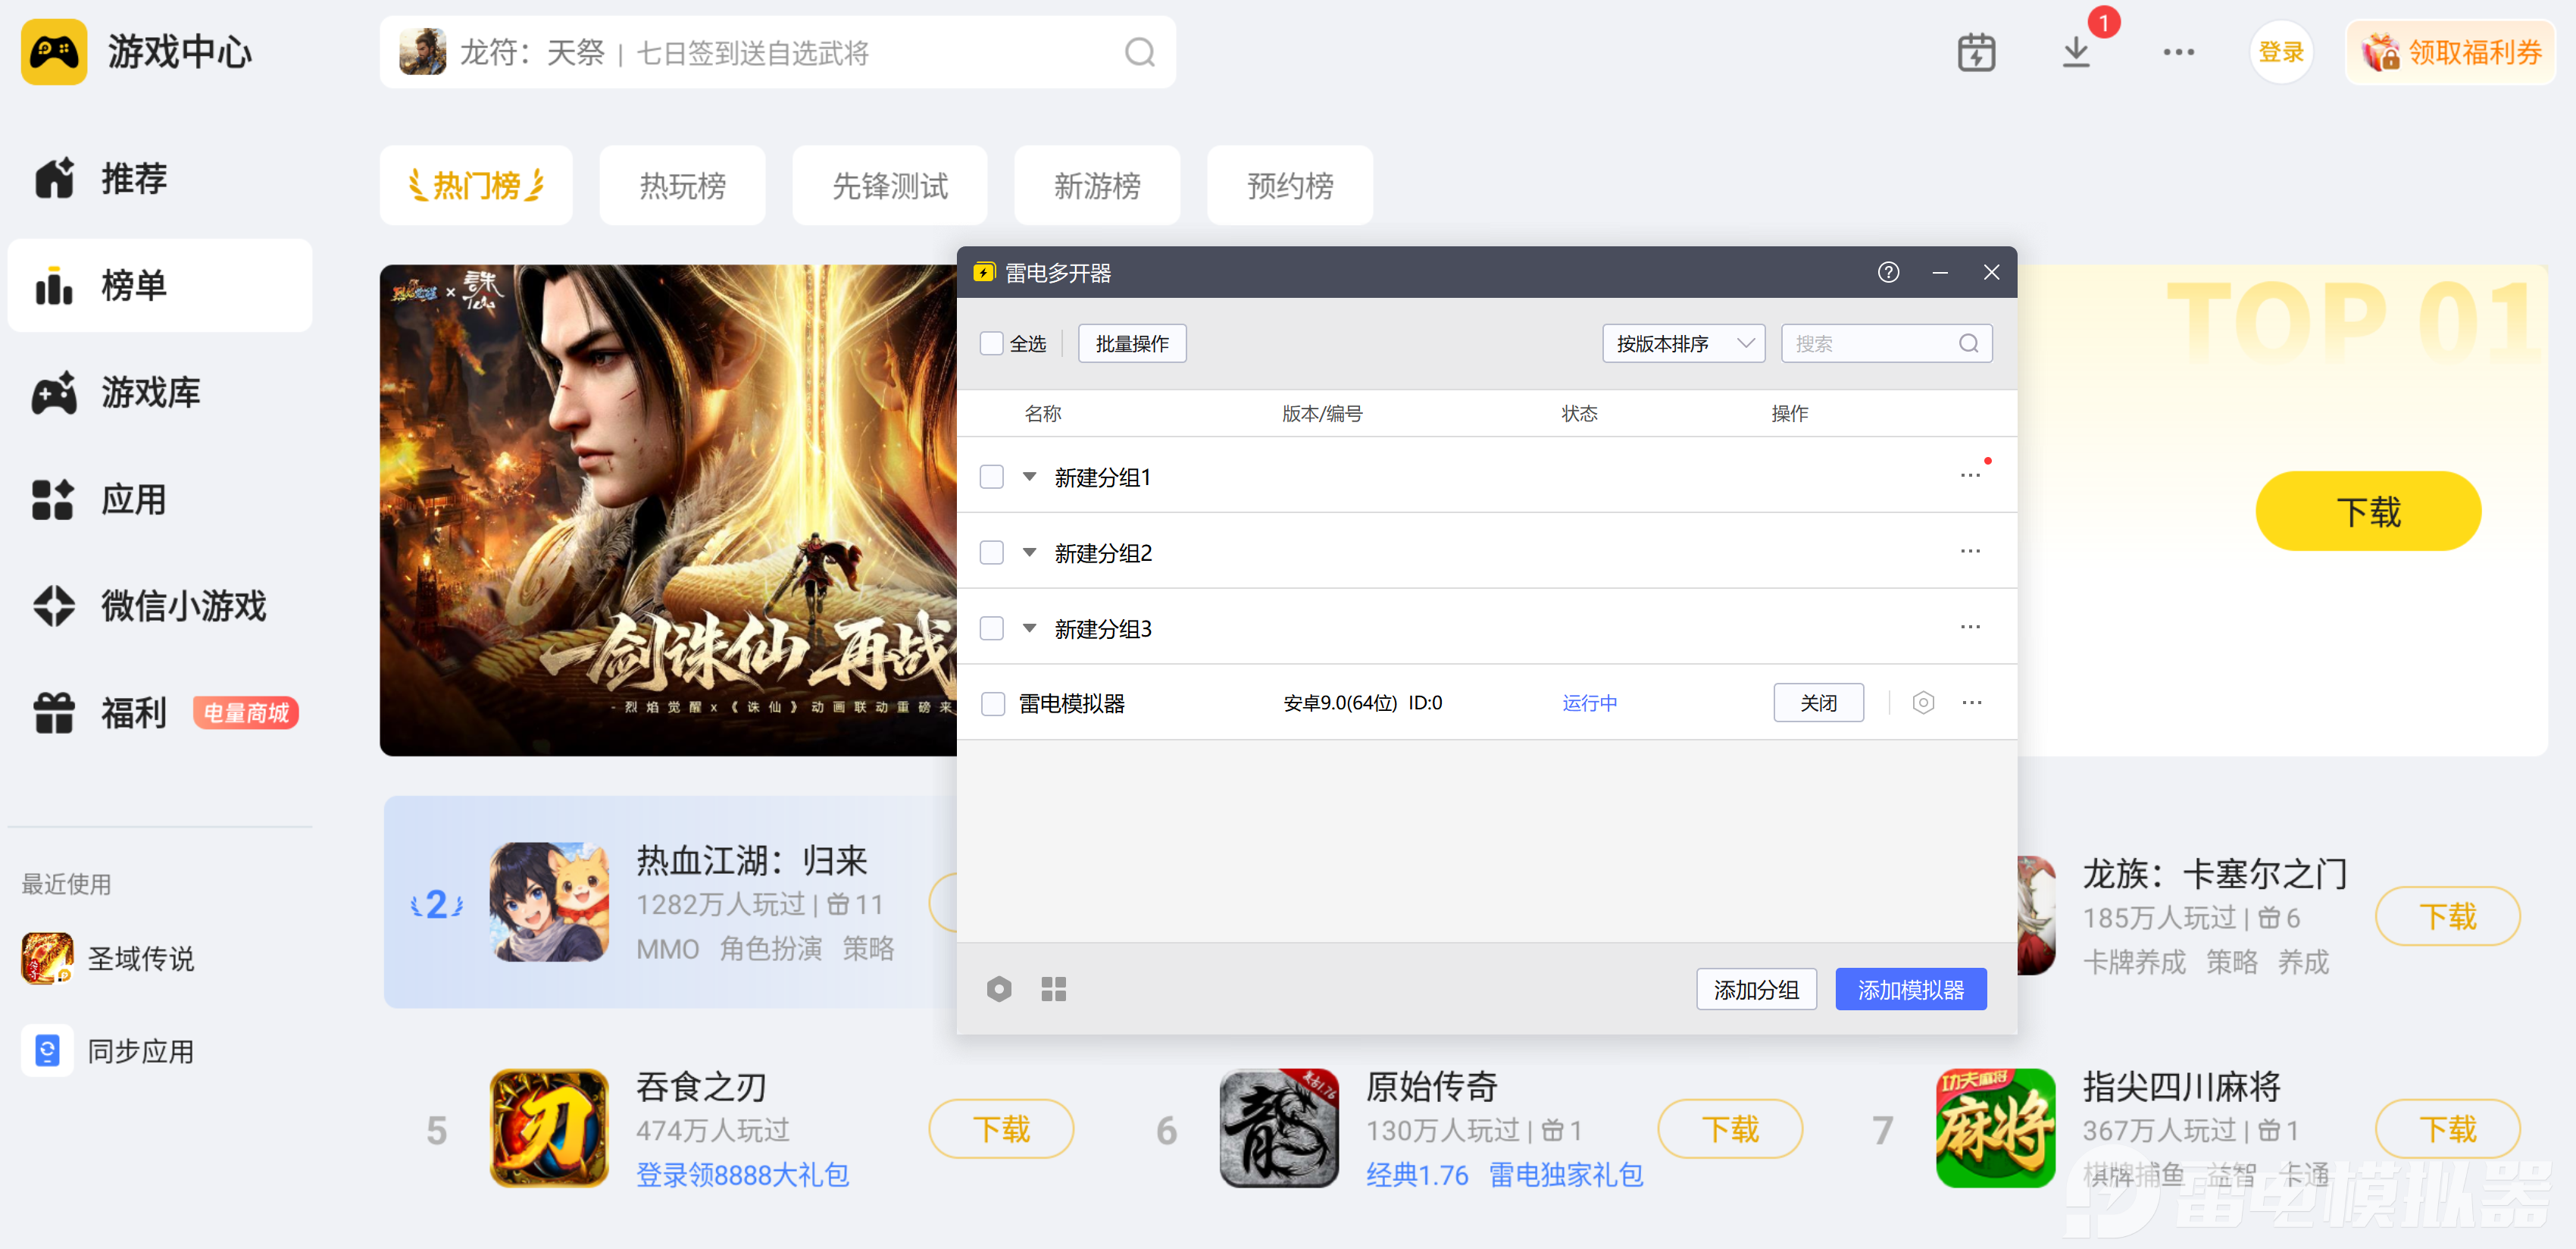Click the daily check-in calendar icon
Screen dimensions: 2576x1249
(1975, 52)
